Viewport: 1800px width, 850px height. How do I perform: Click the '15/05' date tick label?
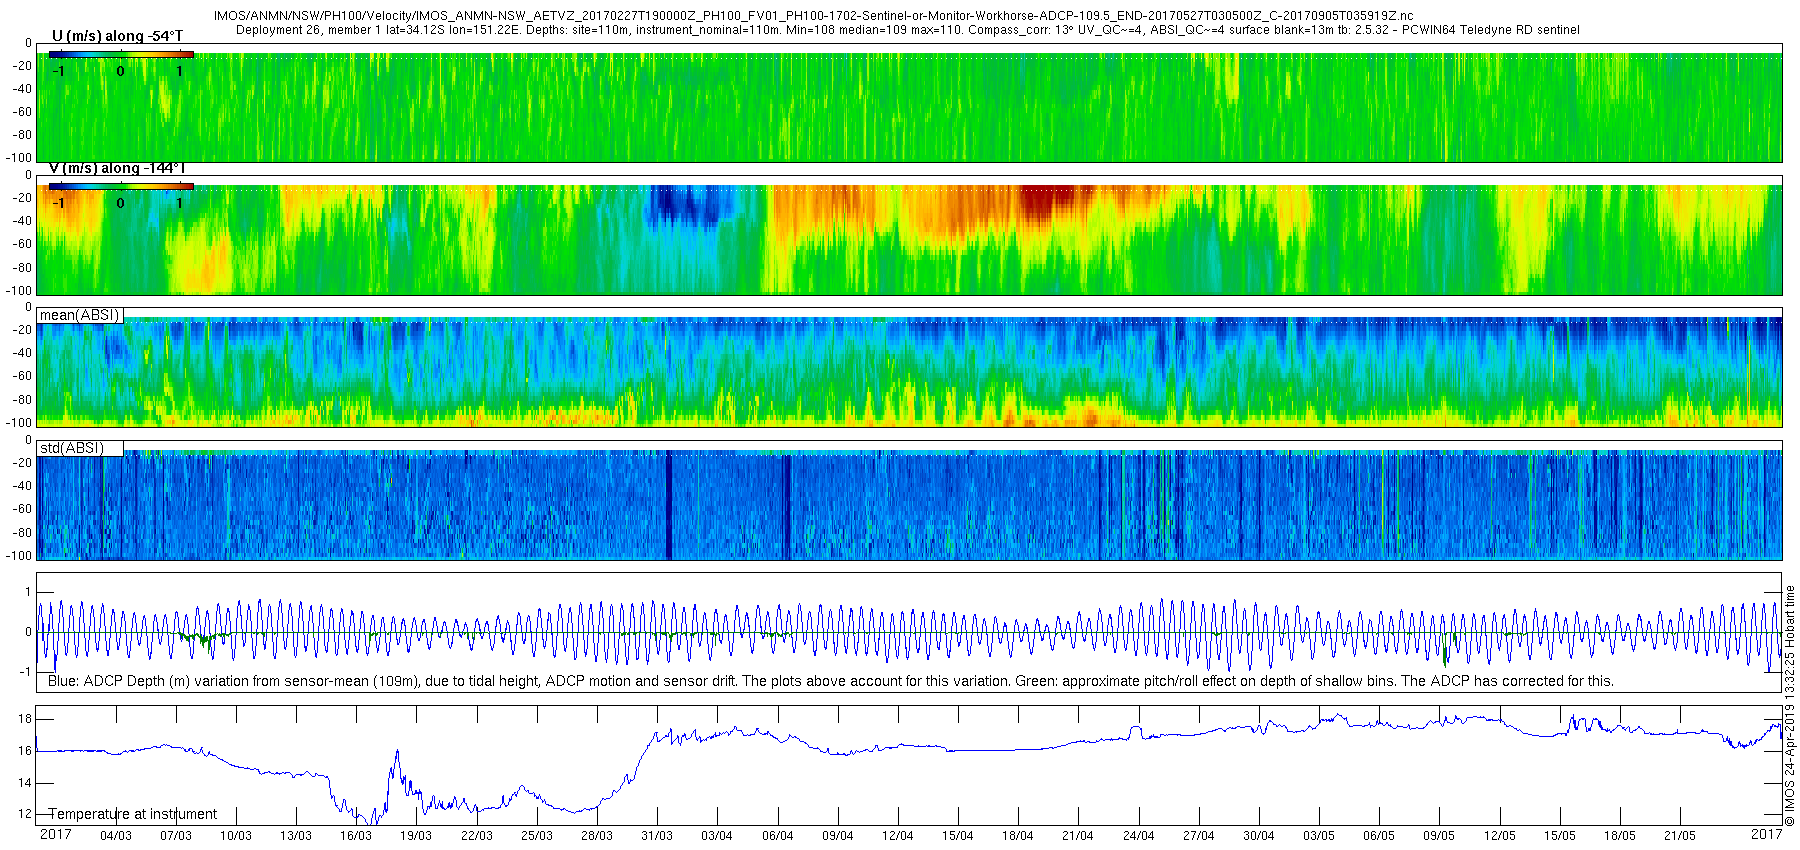[1560, 836]
